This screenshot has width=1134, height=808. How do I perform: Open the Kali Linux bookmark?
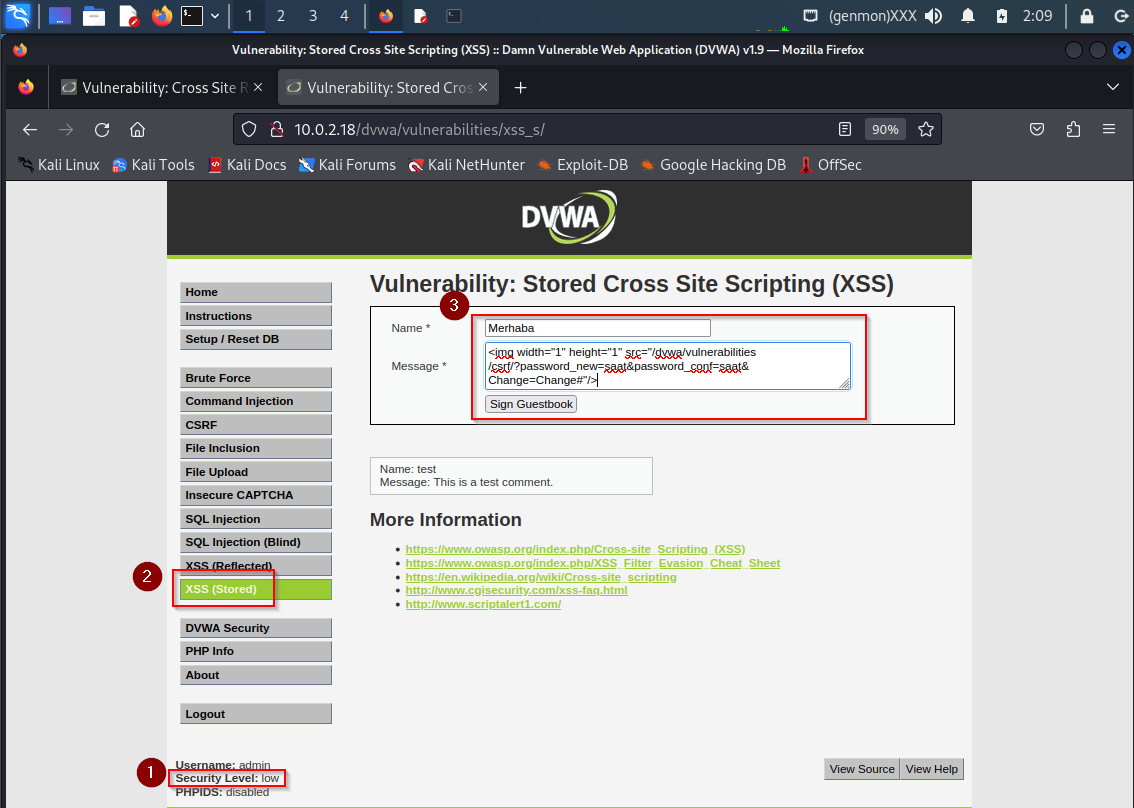59,165
